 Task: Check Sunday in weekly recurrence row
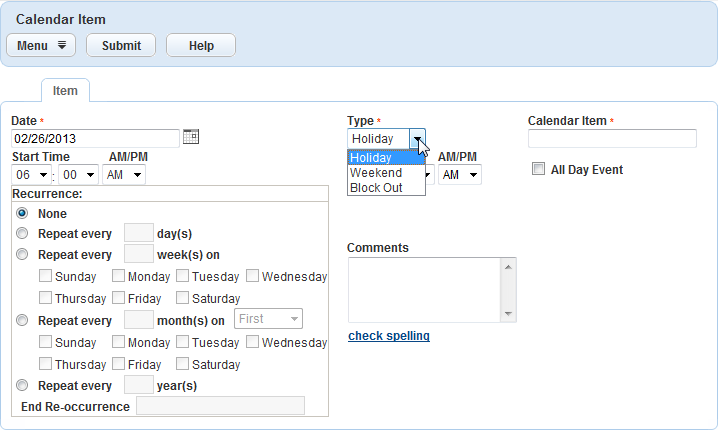[45, 276]
